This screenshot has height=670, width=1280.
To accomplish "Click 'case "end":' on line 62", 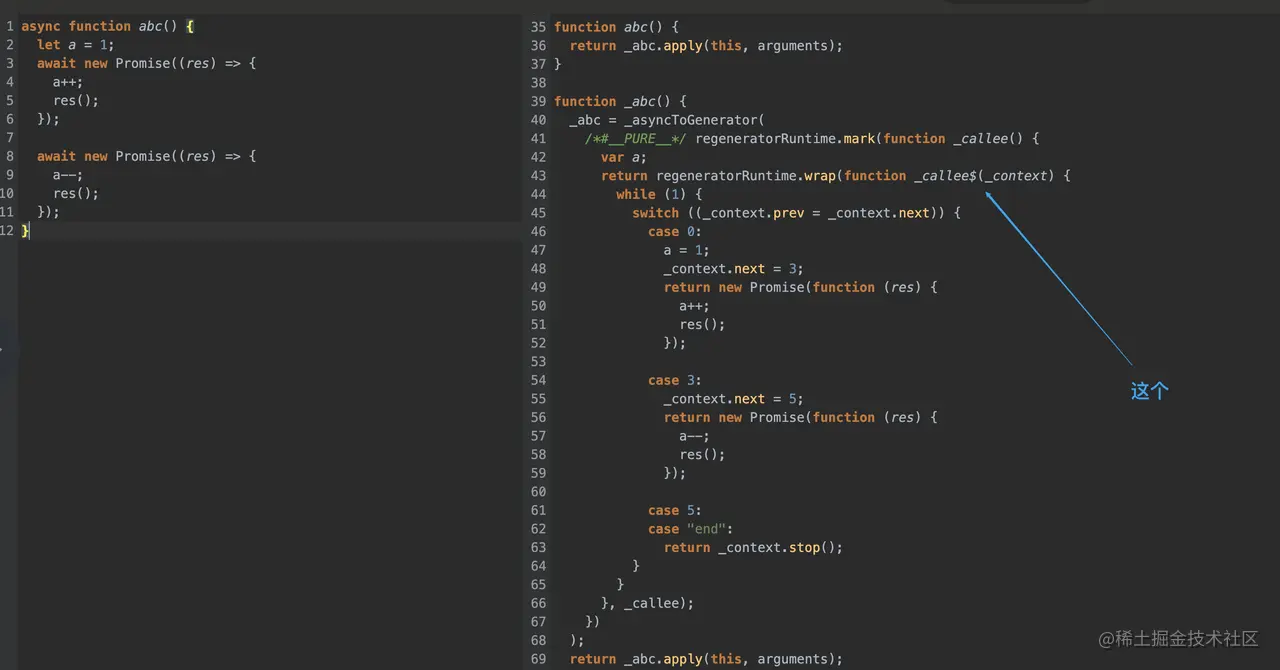I will pos(690,529).
